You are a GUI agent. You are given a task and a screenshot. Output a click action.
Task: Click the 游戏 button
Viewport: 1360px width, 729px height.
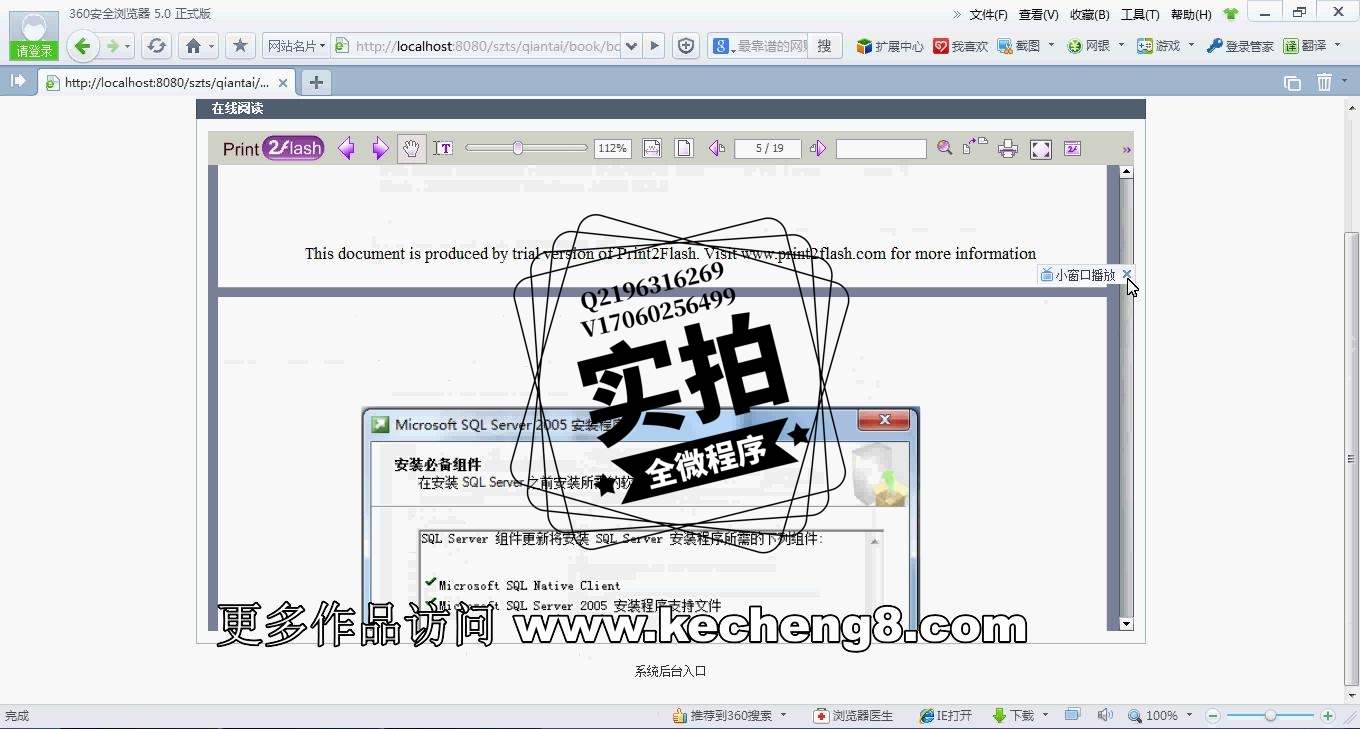pyautogui.click(x=1159, y=46)
